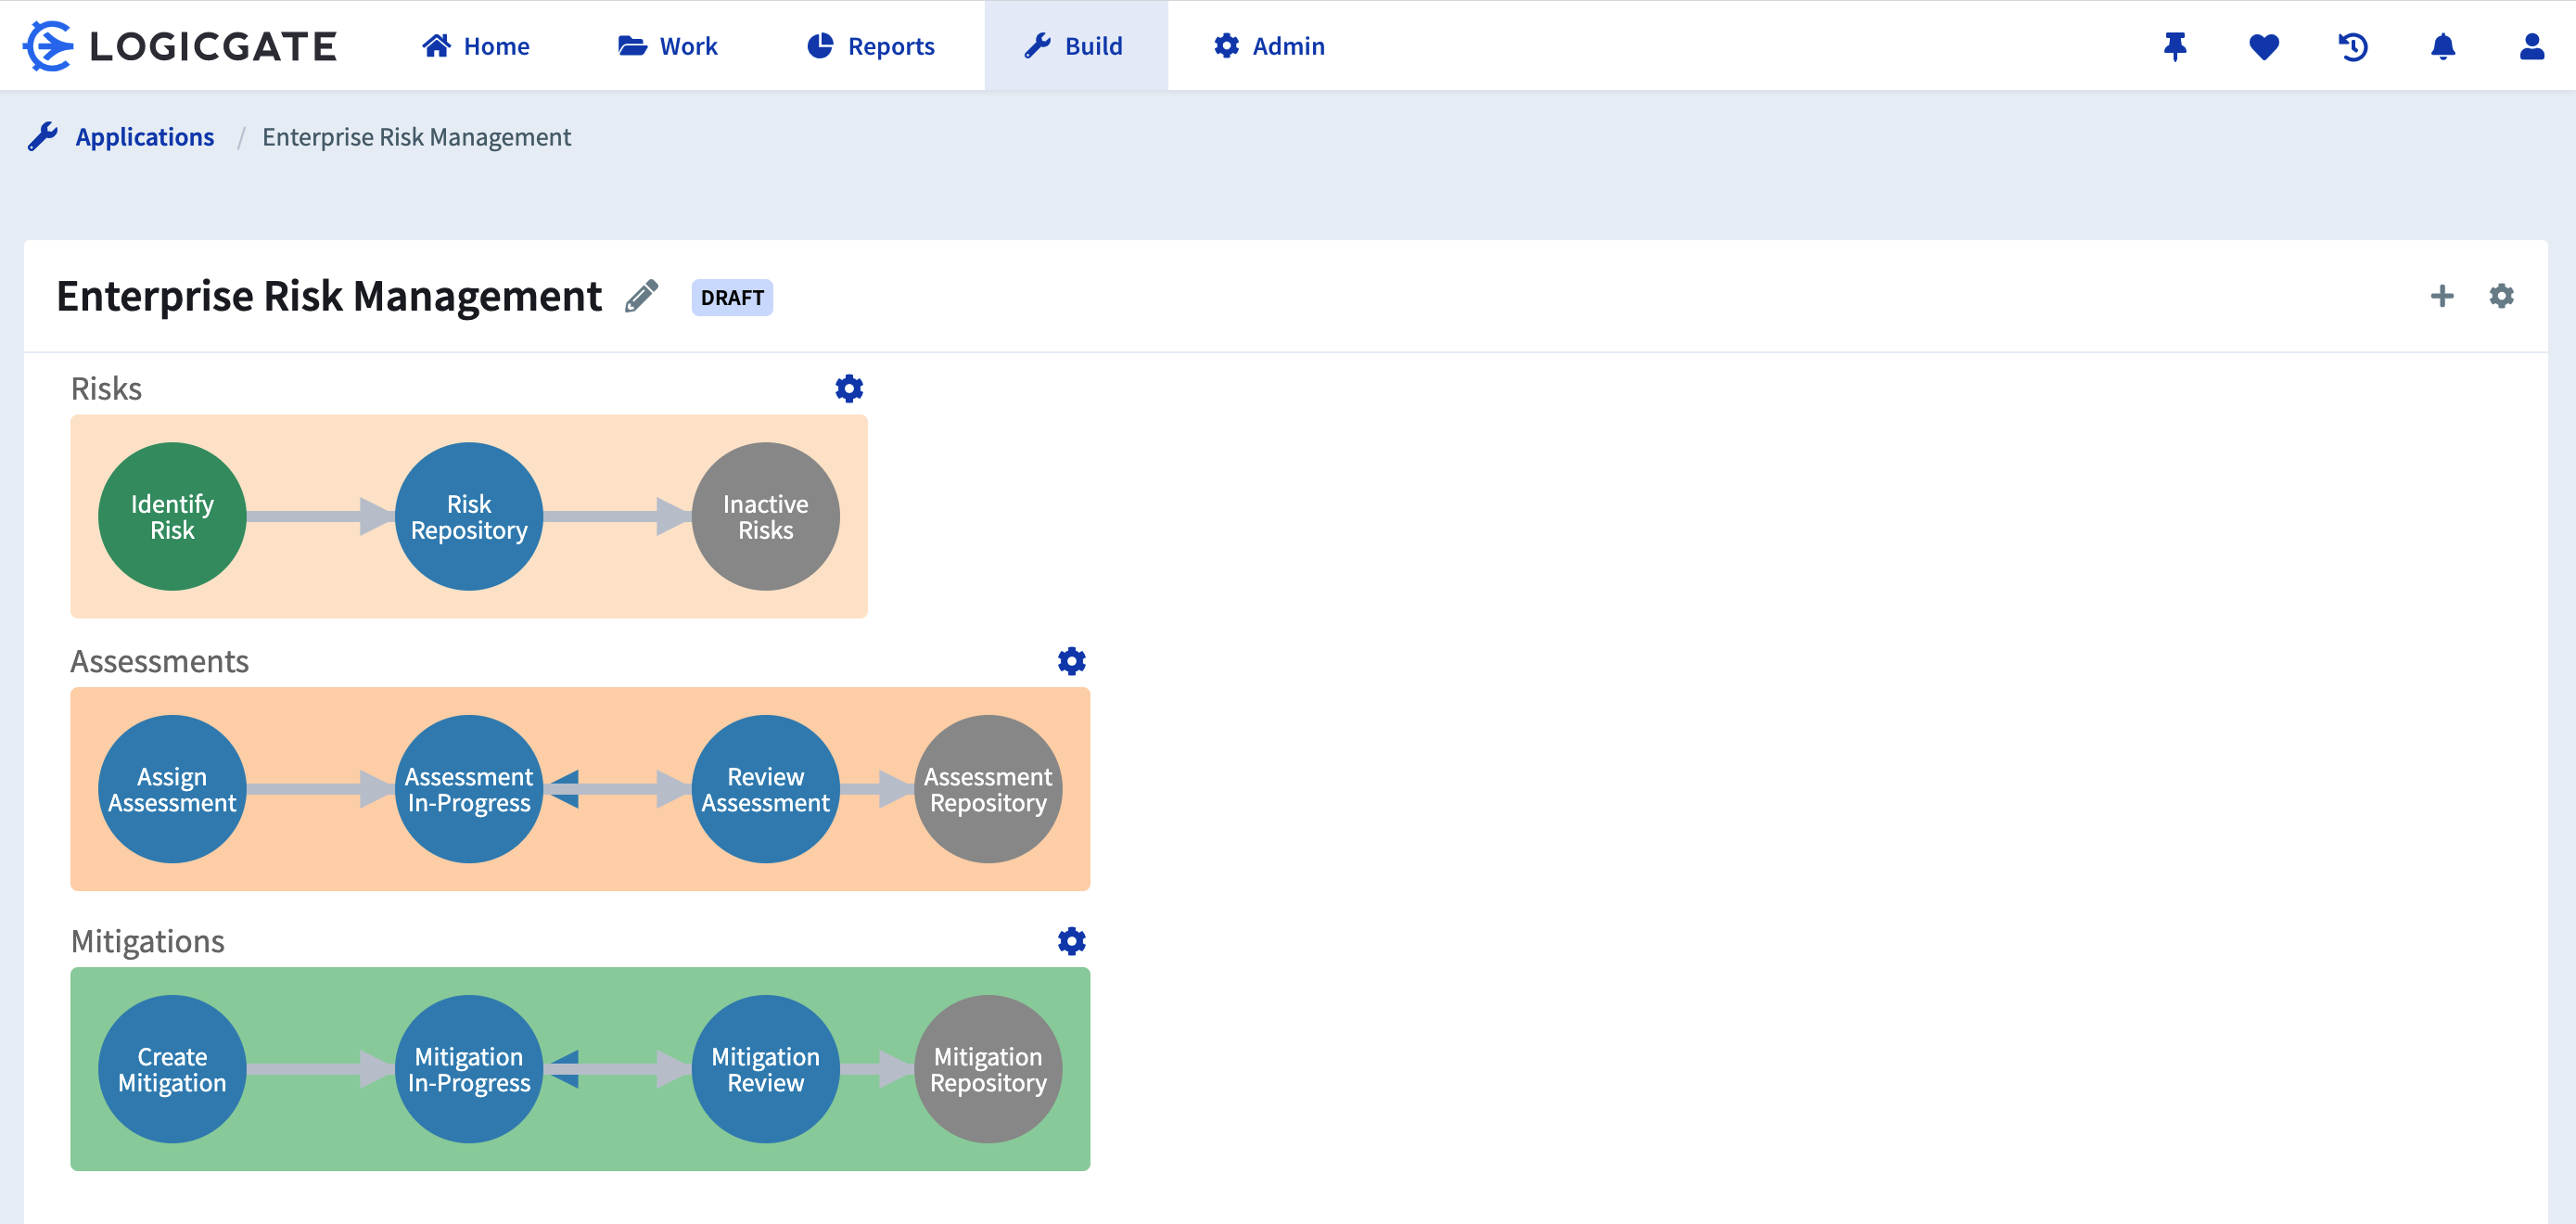Click the home icon in the navigation
The image size is (2576, 1224).
click(436, 46)
